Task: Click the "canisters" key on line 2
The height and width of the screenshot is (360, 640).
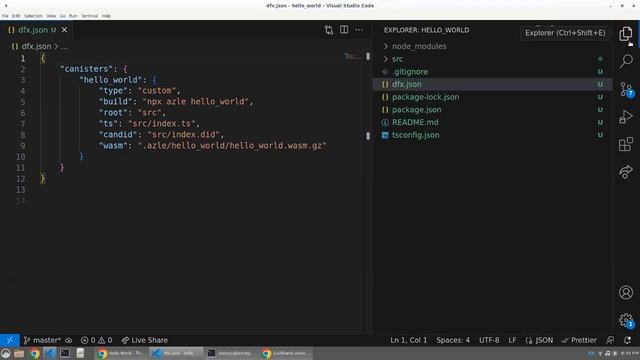Action: (86, 69)
